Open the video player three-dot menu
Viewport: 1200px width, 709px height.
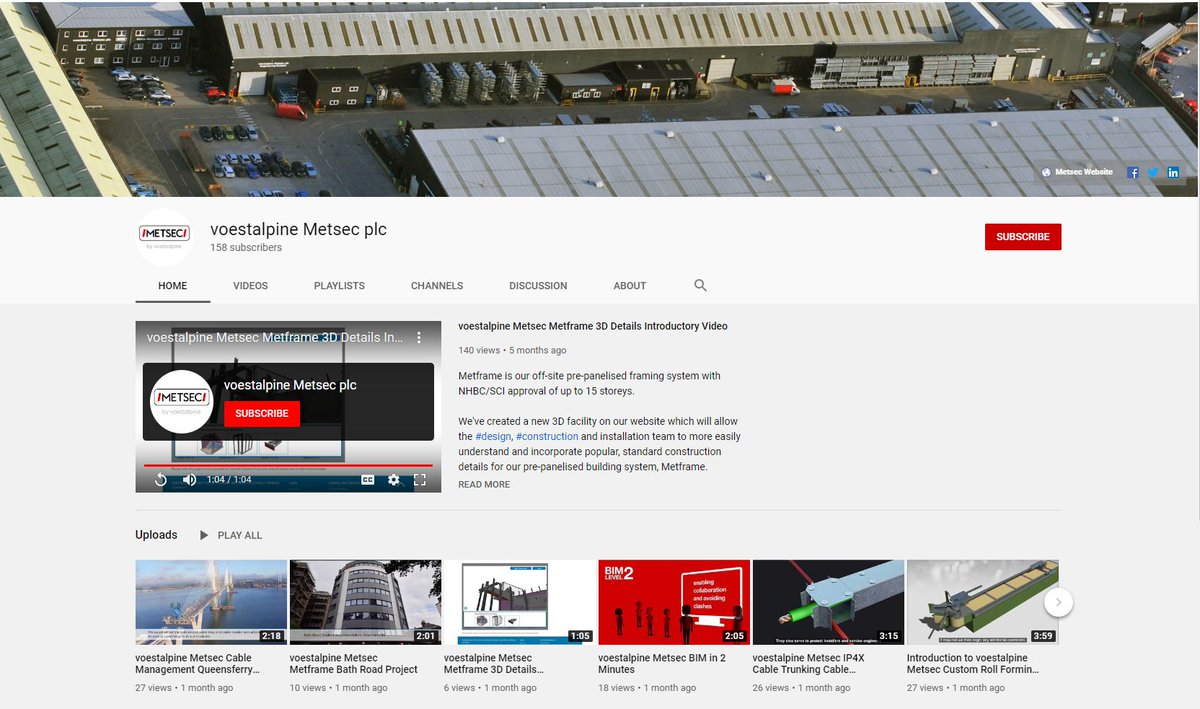tap(420, 338)
